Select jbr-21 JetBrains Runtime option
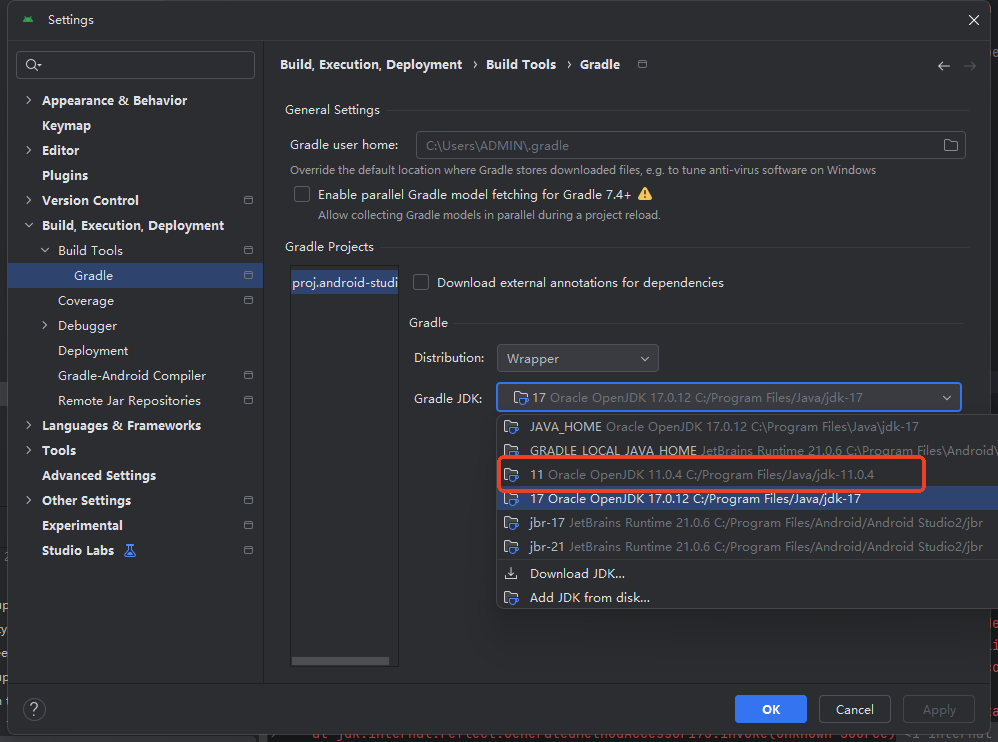Screen dimensions: 998x742 pyautogui.click(x=747, y=547)
